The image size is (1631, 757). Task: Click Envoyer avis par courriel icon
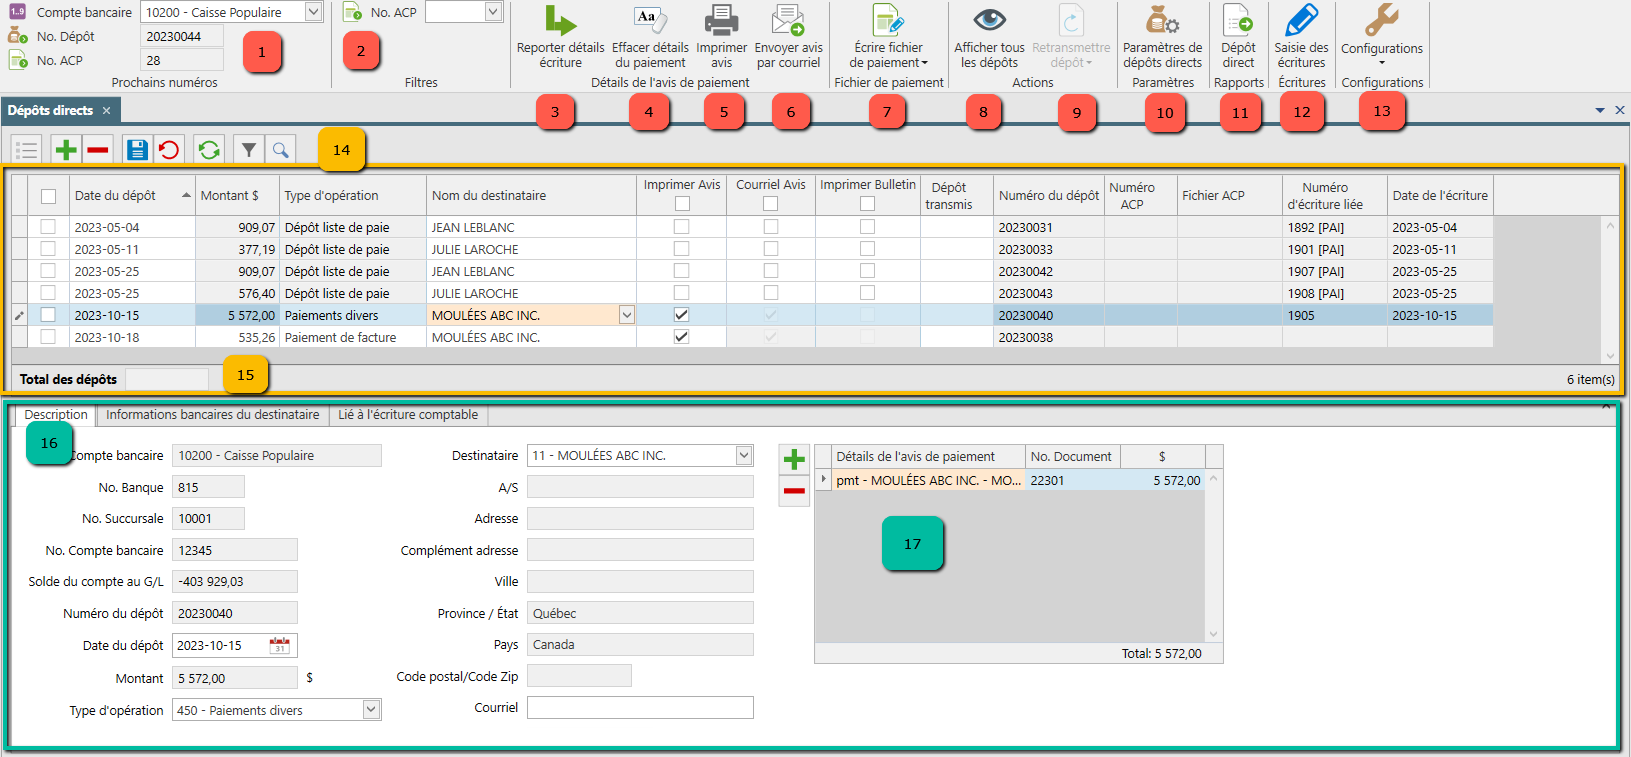tap(788, 21)
